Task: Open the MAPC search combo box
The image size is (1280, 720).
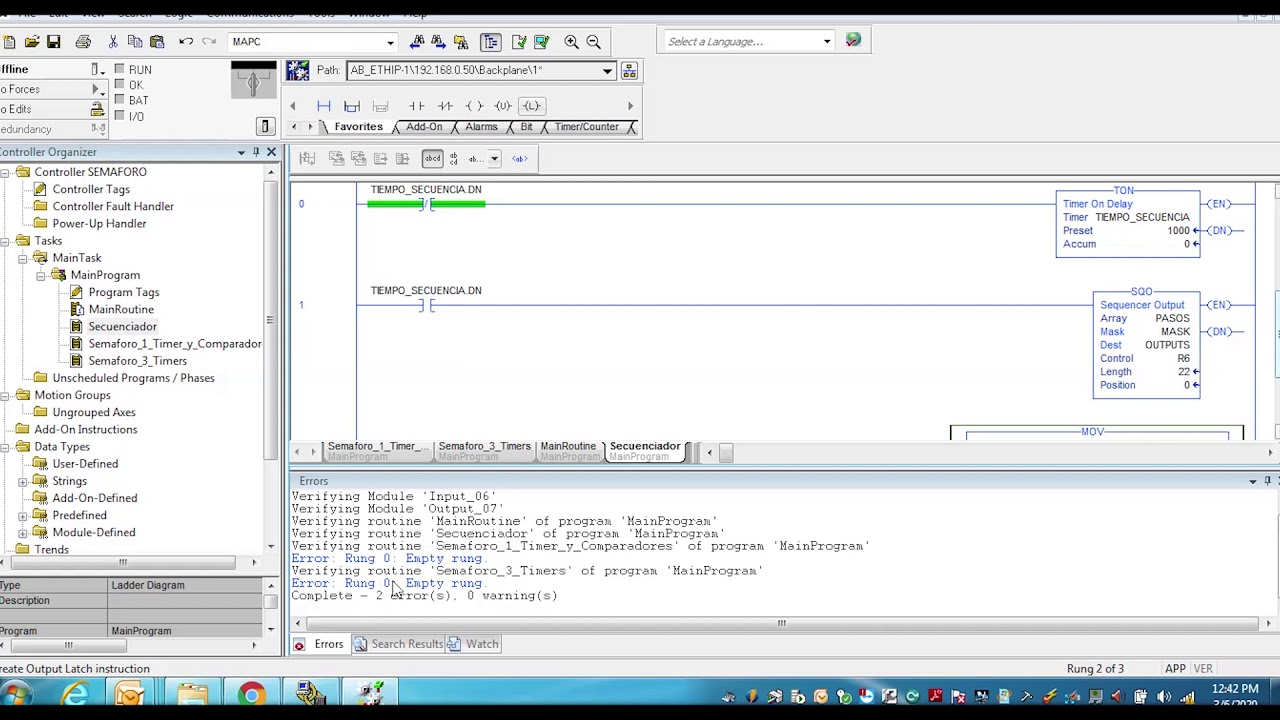Action: pos(391,42)
